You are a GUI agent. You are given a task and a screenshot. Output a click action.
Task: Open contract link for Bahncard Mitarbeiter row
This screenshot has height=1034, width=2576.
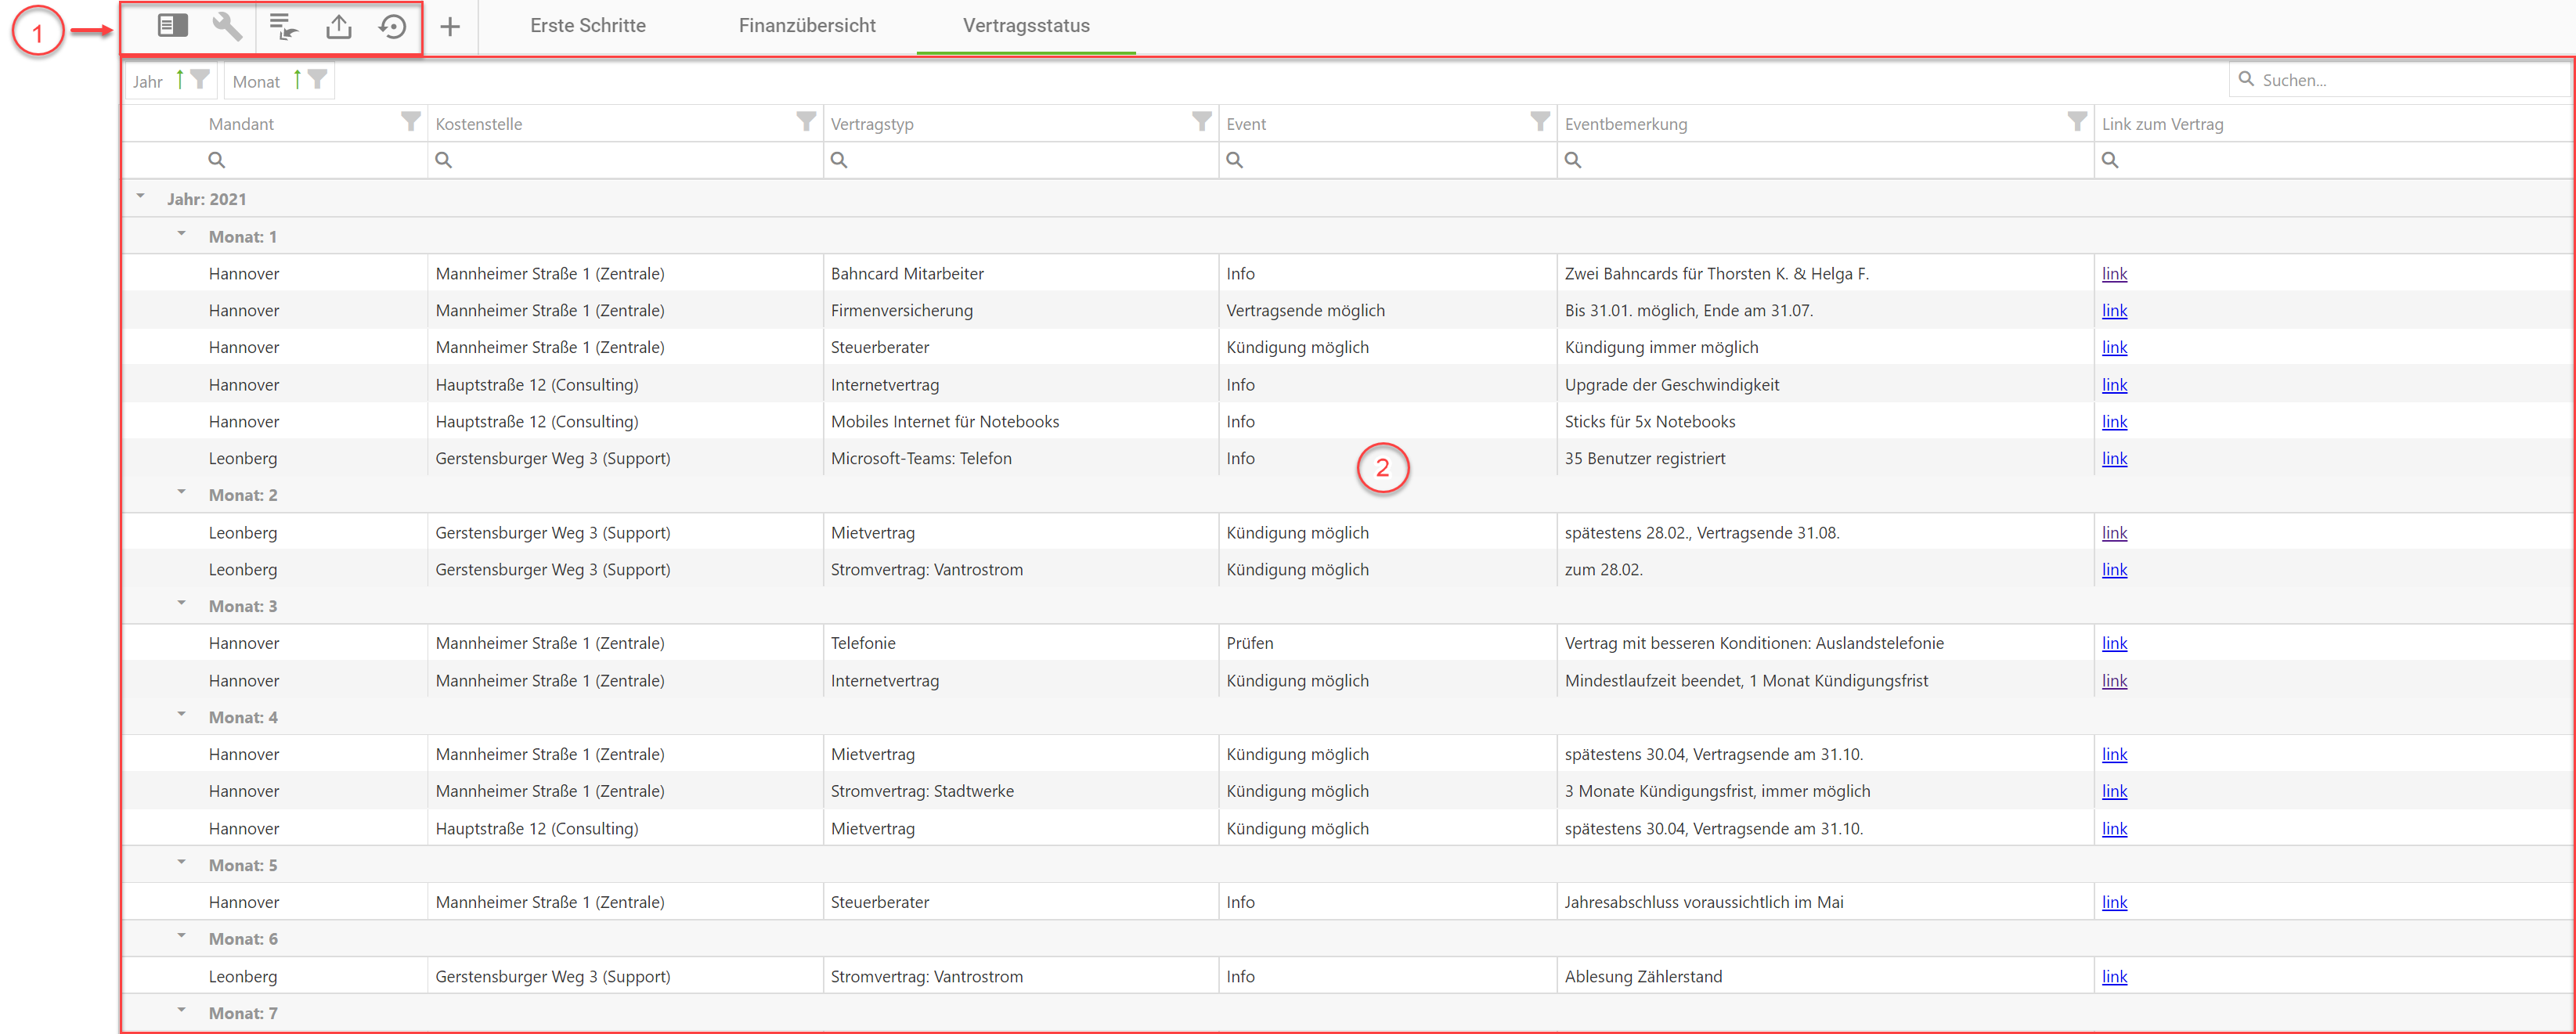pyautogui.click(x=2113, y=273)
